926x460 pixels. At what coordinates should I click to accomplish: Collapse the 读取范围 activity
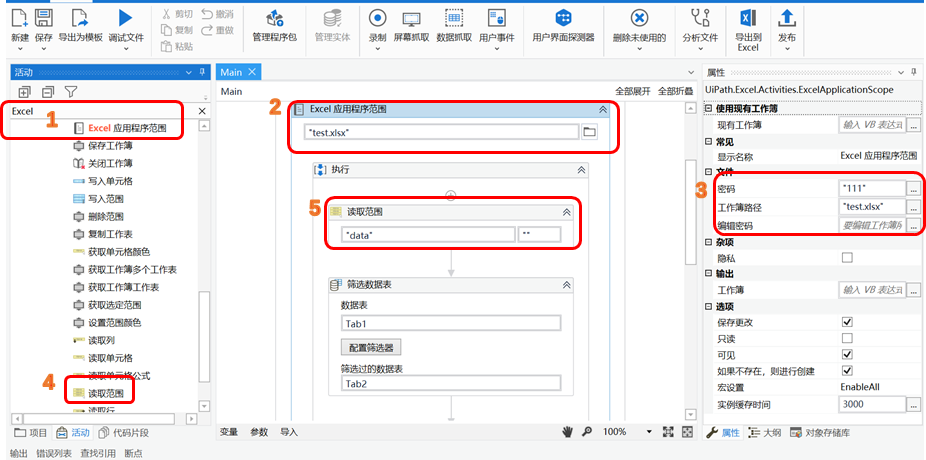(566, 212)
